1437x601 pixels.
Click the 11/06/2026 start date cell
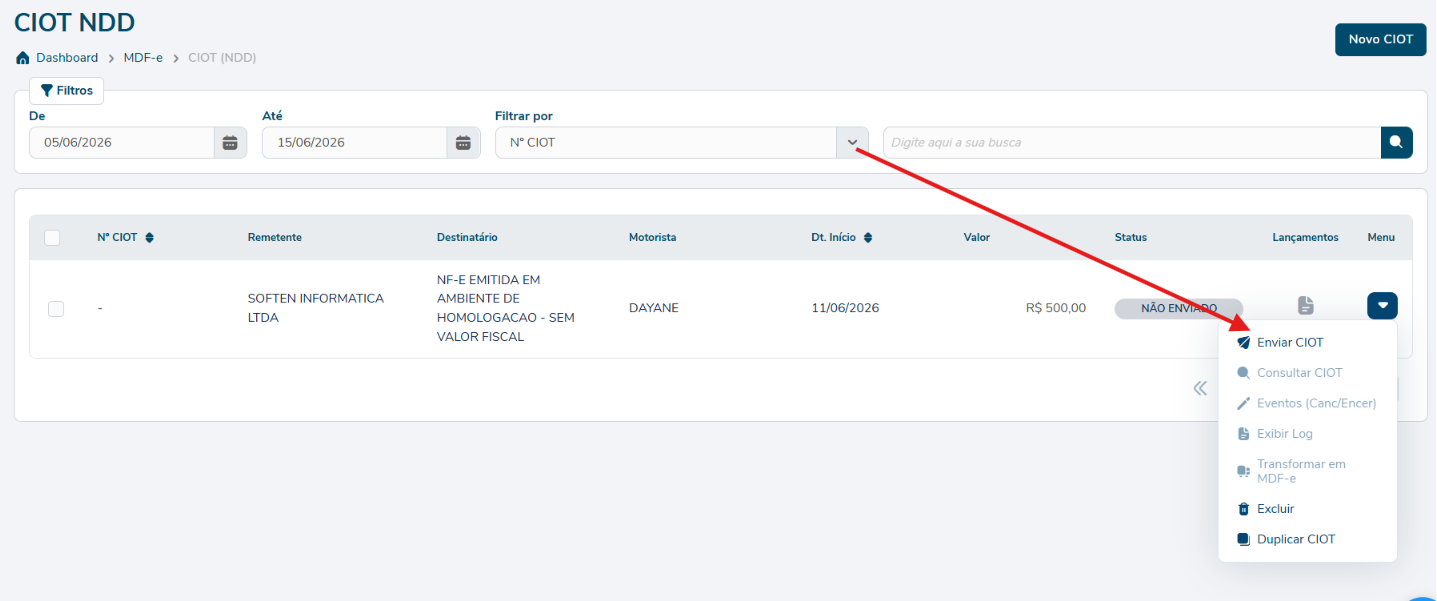point(845,308)
